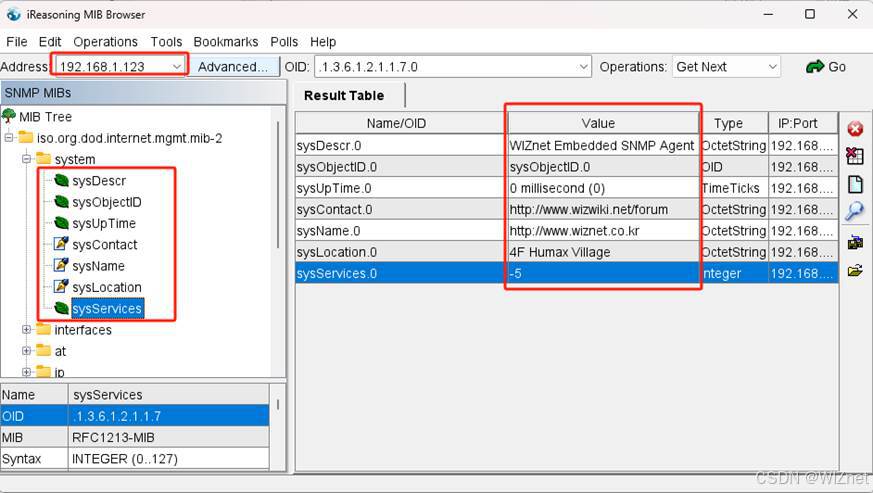
Task: Click the sysLocation writable node icon
Action: 61,286
